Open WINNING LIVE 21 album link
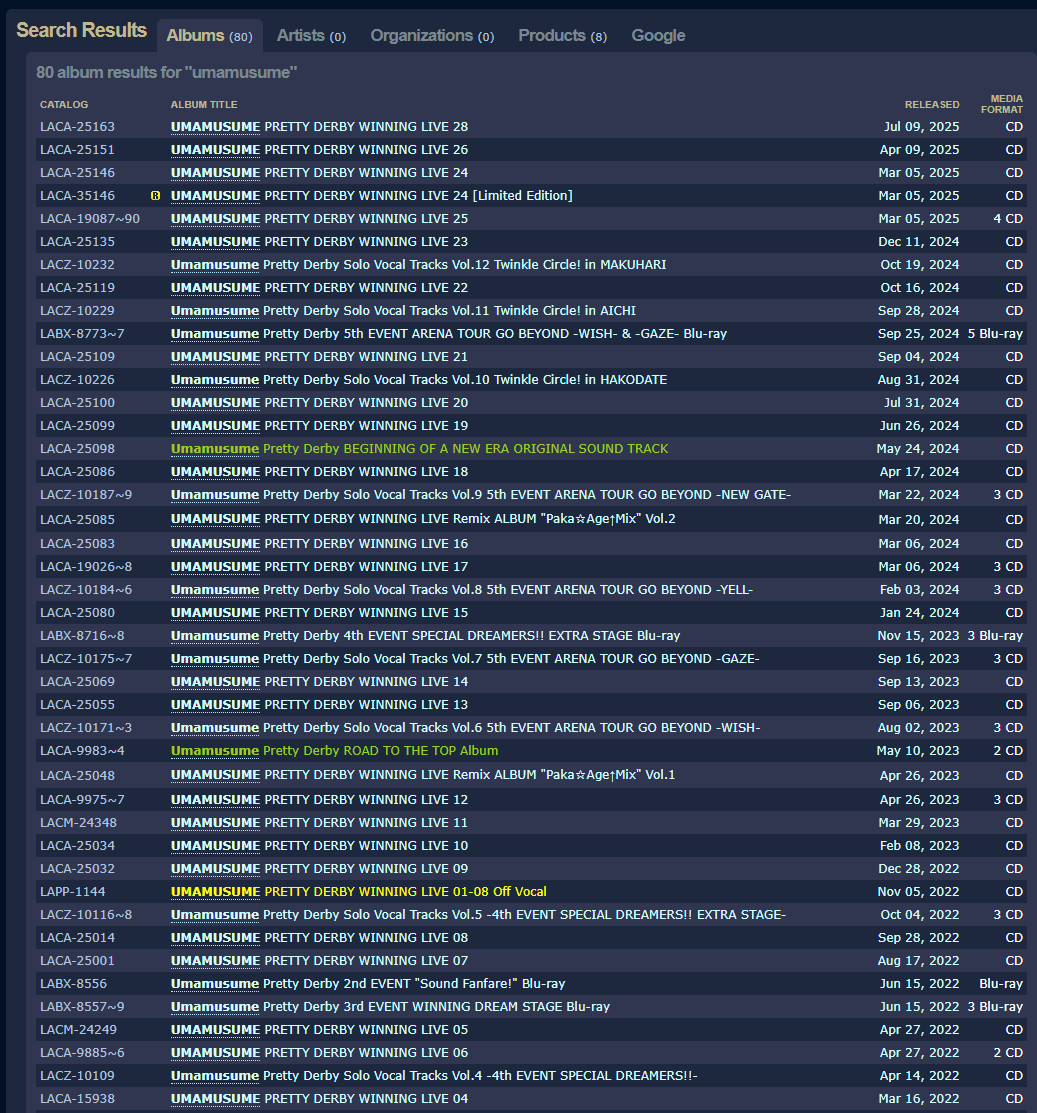The image size is (1037, 1113). 319,357
